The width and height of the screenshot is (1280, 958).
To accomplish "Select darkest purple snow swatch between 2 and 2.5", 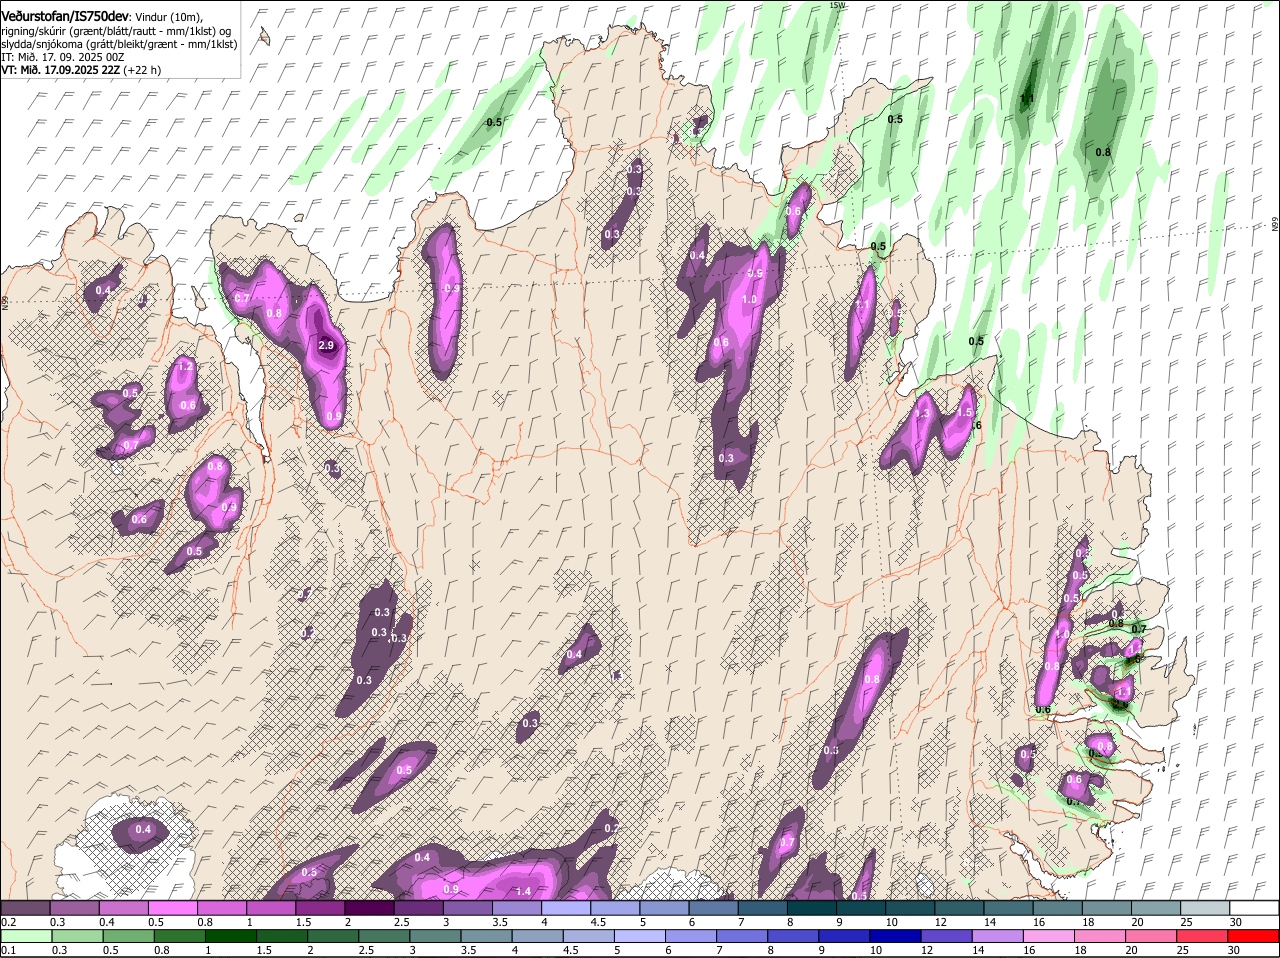I will click(369, 908).
